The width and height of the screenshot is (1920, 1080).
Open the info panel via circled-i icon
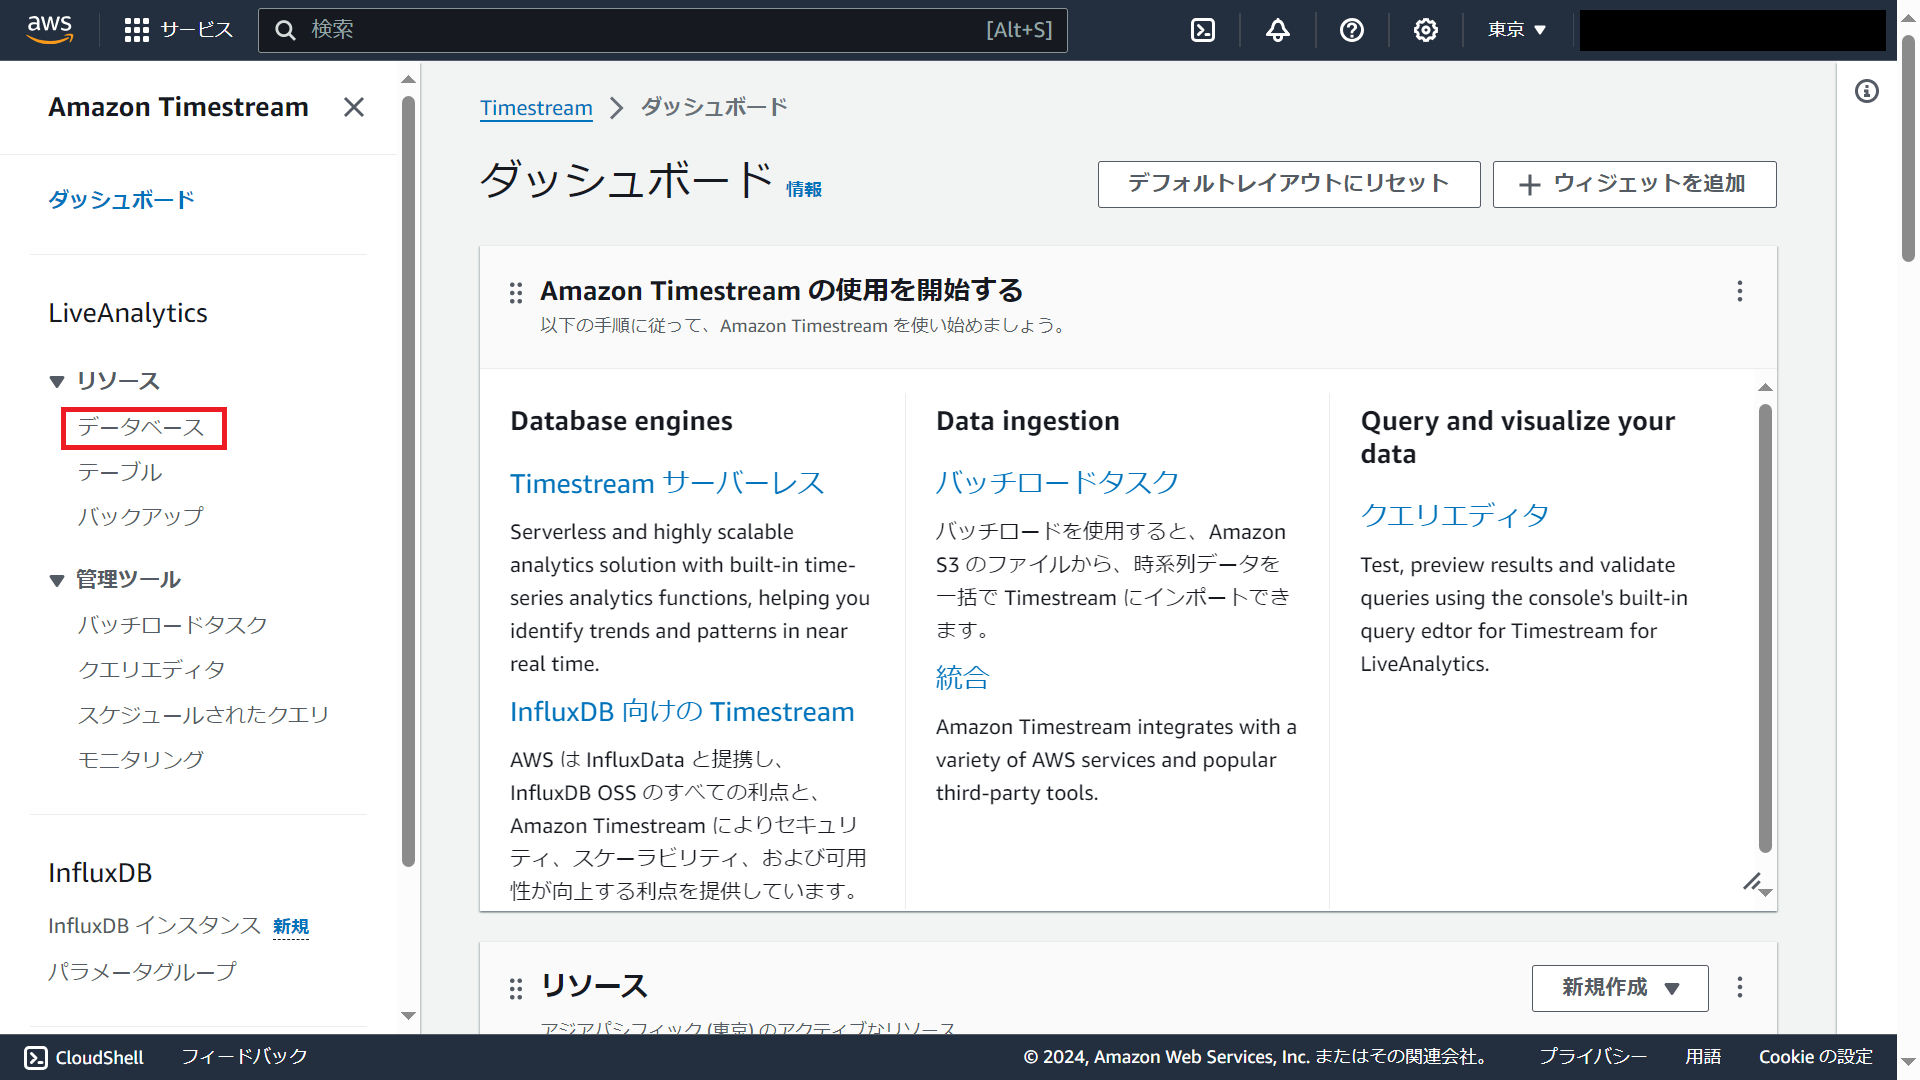tap(1867, 91)
